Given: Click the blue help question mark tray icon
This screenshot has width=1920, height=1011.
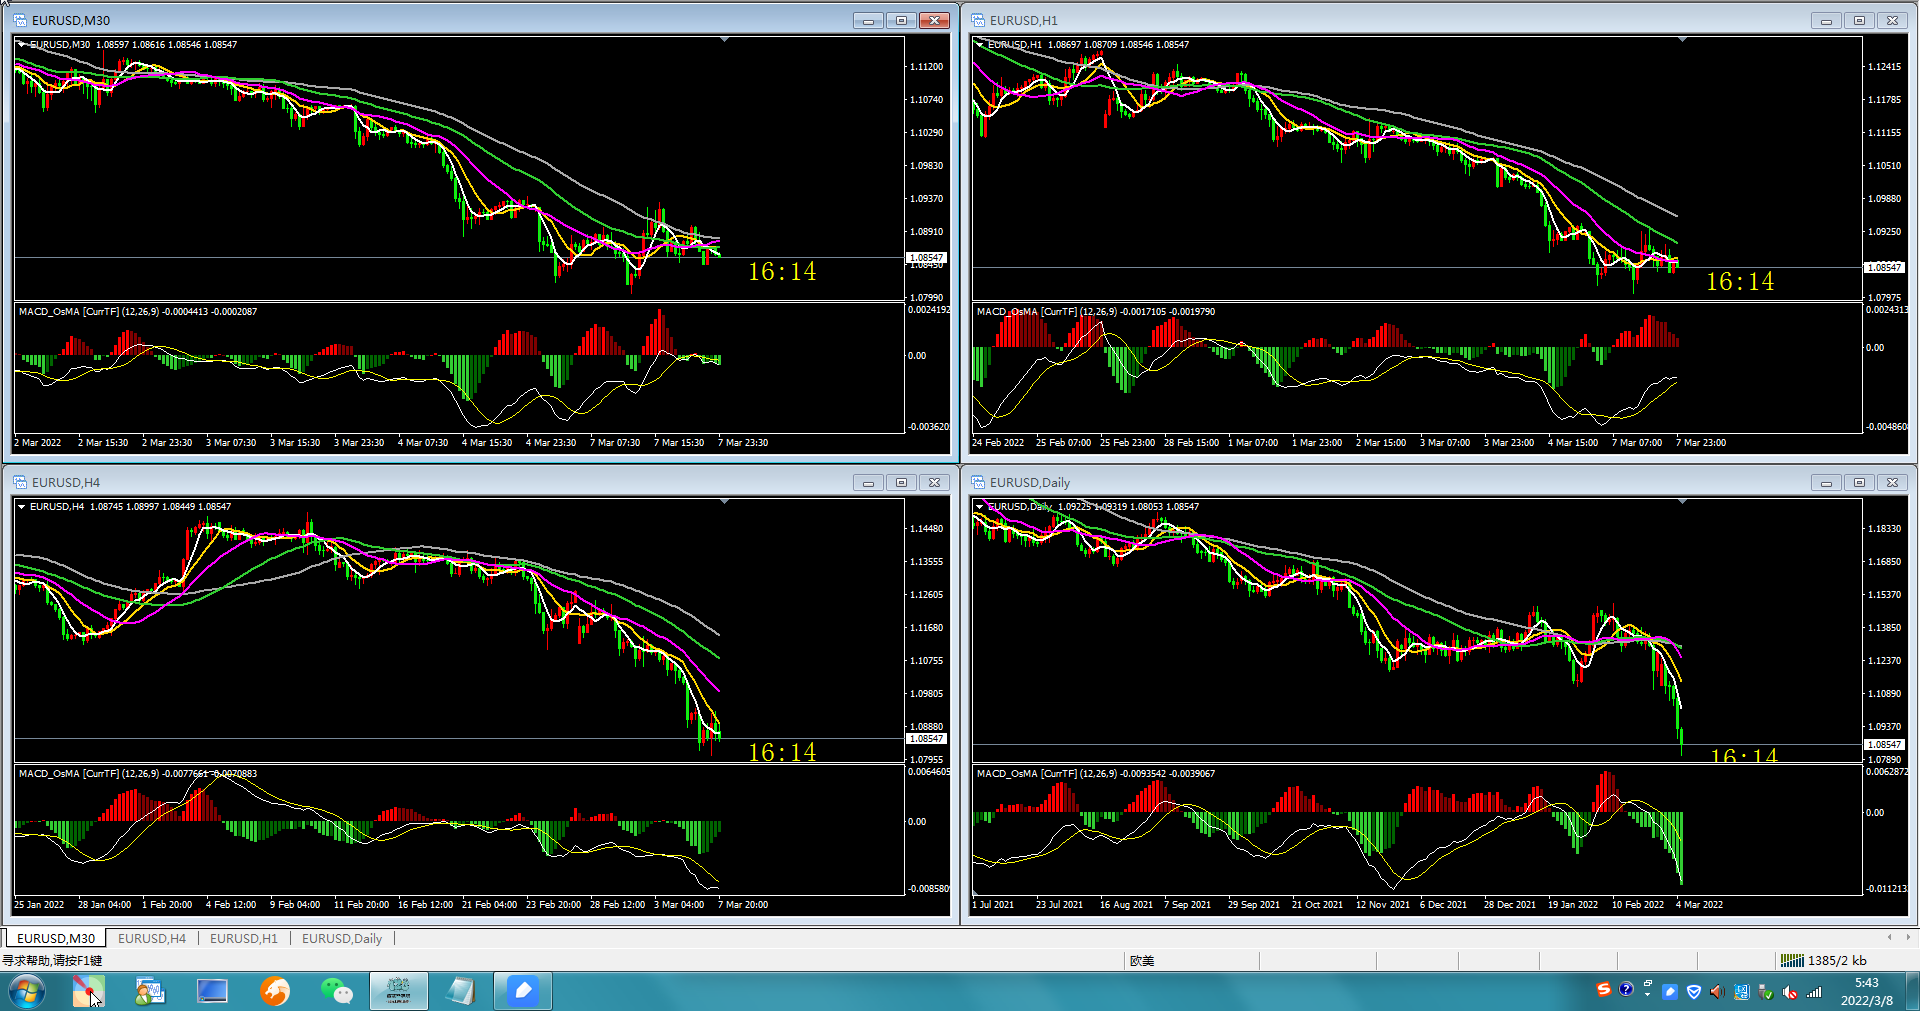Looking at the screenshot, I should [x=1626, y=989].
